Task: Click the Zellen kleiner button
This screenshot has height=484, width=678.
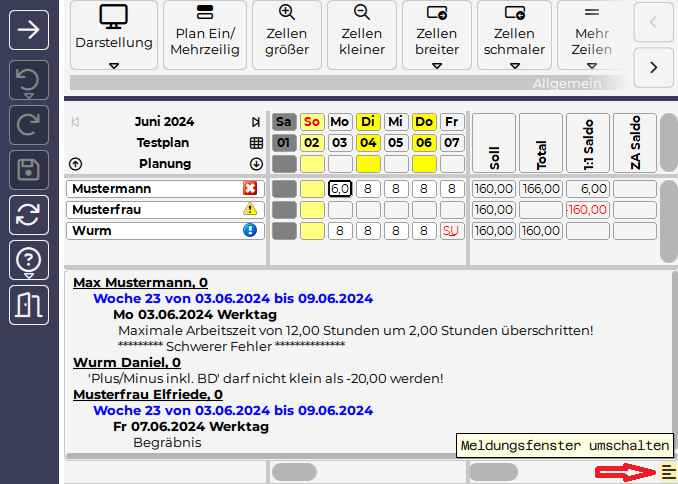Action: [362, 36]
